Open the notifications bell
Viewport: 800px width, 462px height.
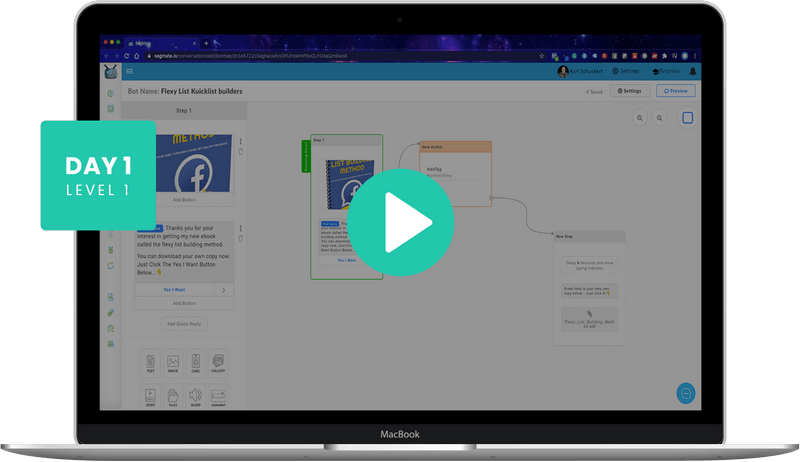click(692, 71)
